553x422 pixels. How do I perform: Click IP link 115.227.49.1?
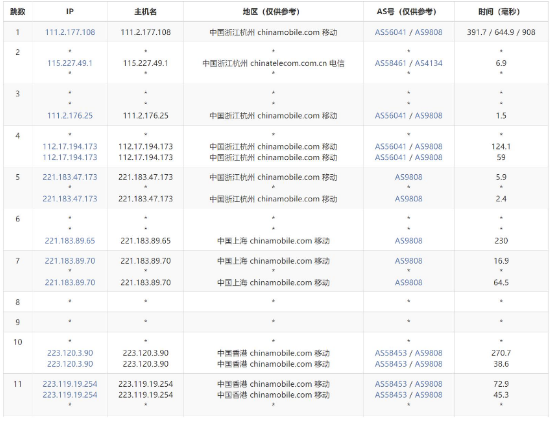70,63
